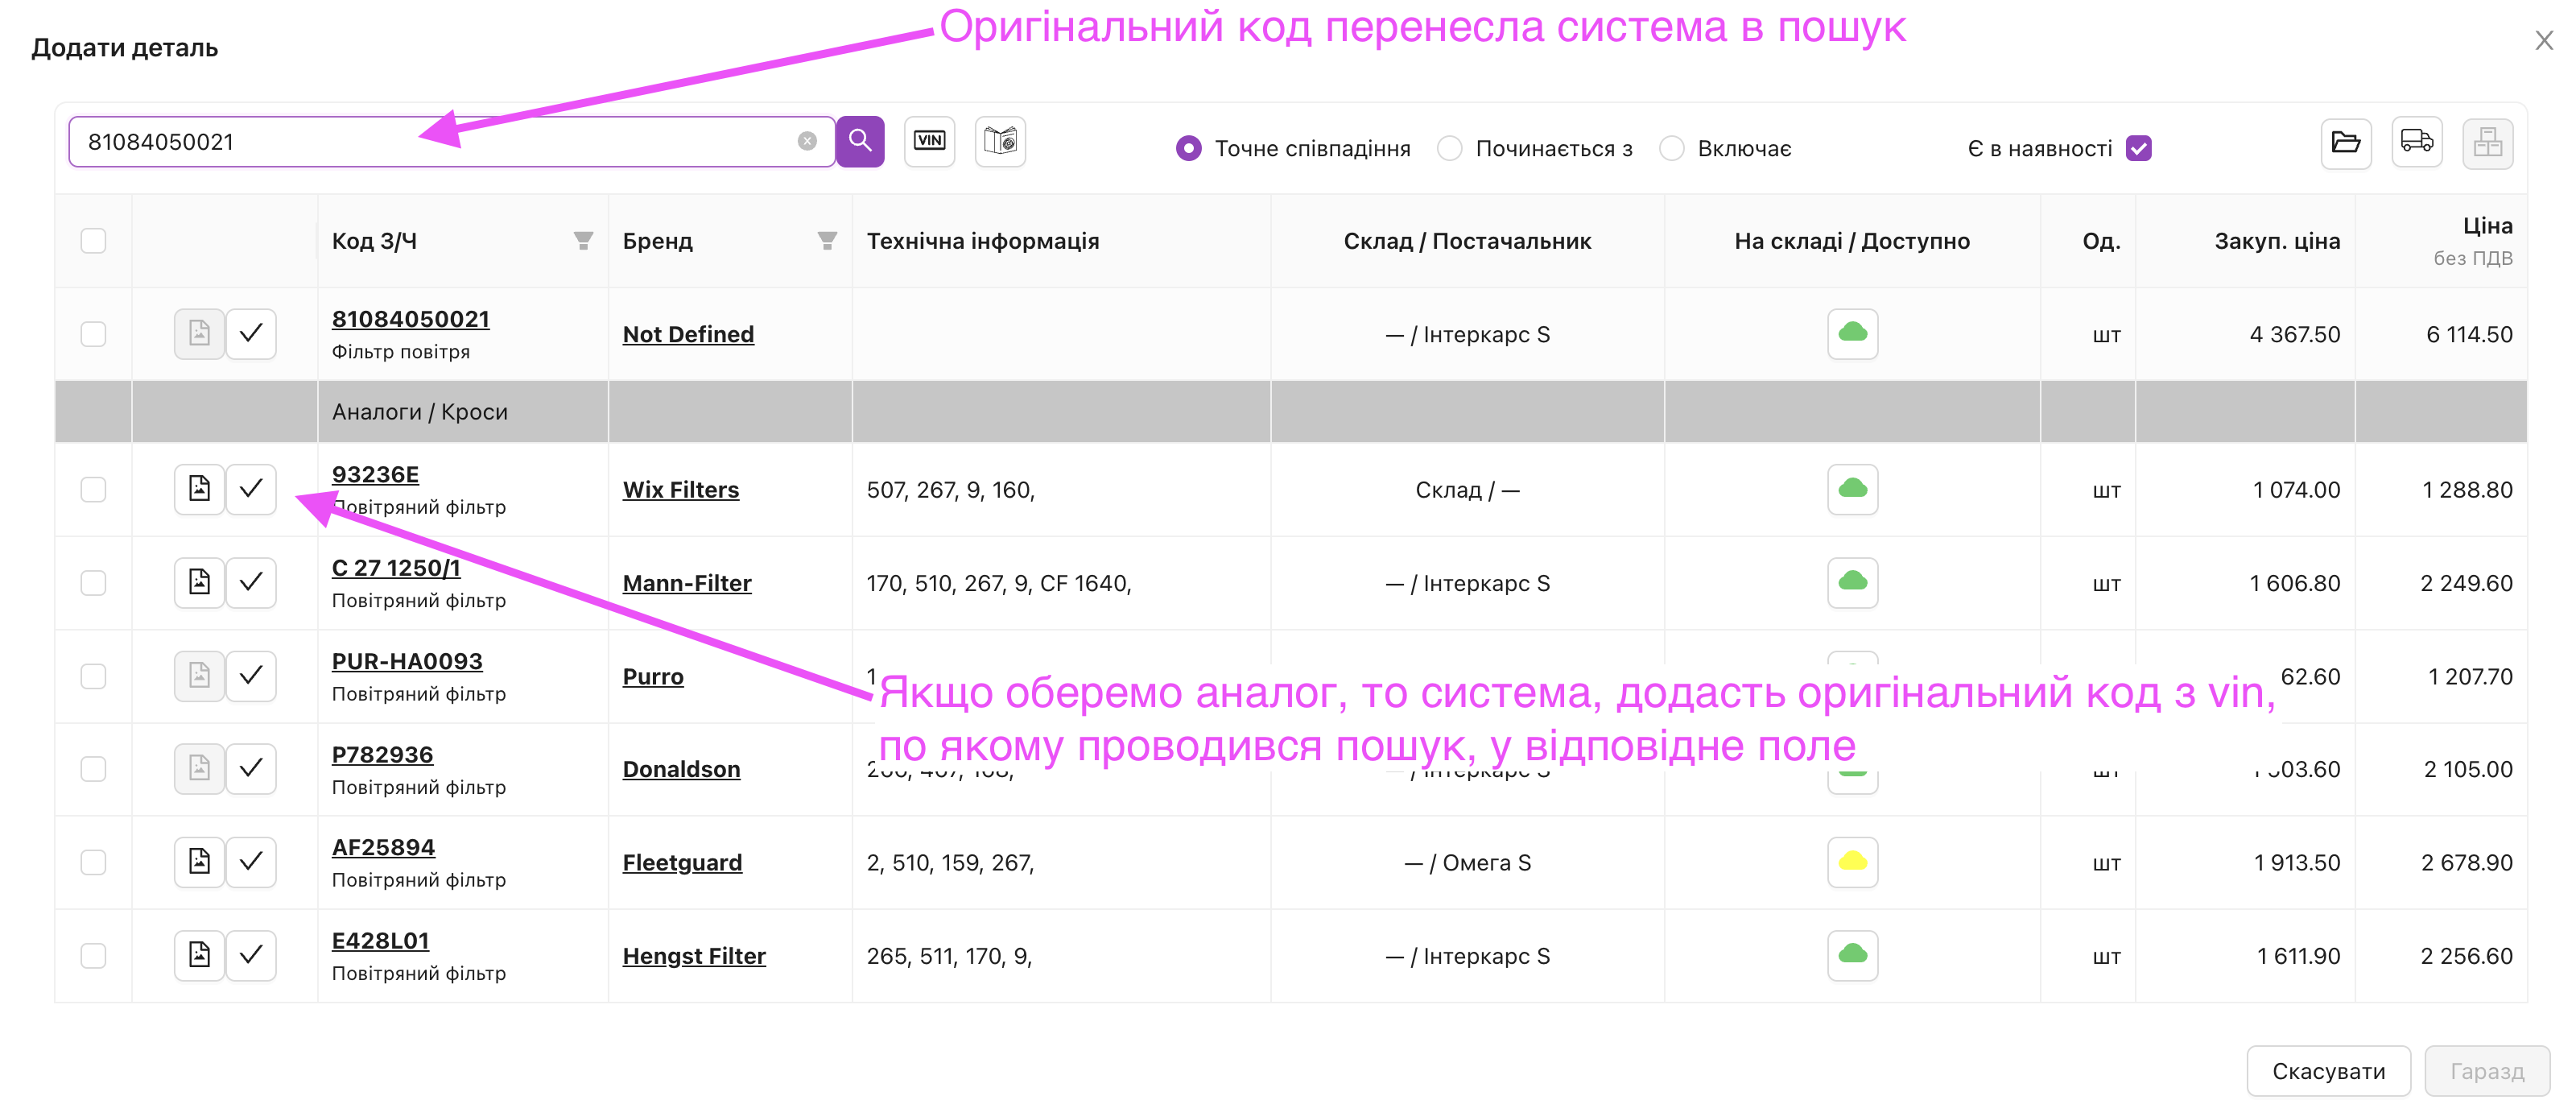2576x1100 pixels.
Task: Click yellow availability cloud for Fleetguard
Action: (1852, 862)
